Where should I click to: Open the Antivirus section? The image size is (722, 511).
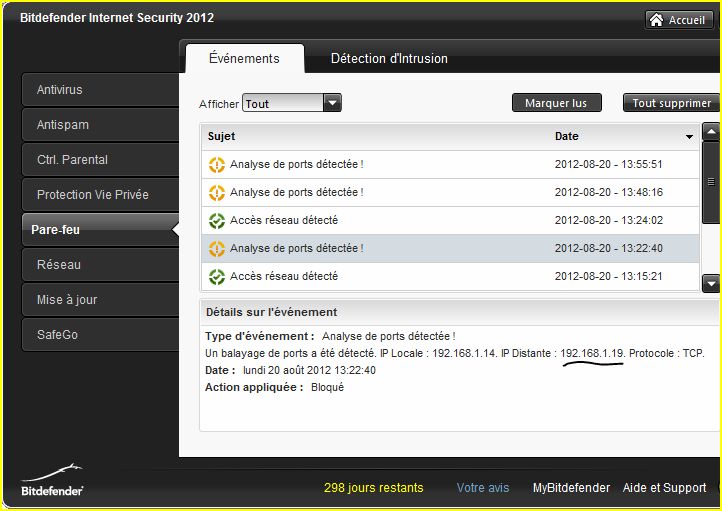pyautogui.click(x=100, y=89)
